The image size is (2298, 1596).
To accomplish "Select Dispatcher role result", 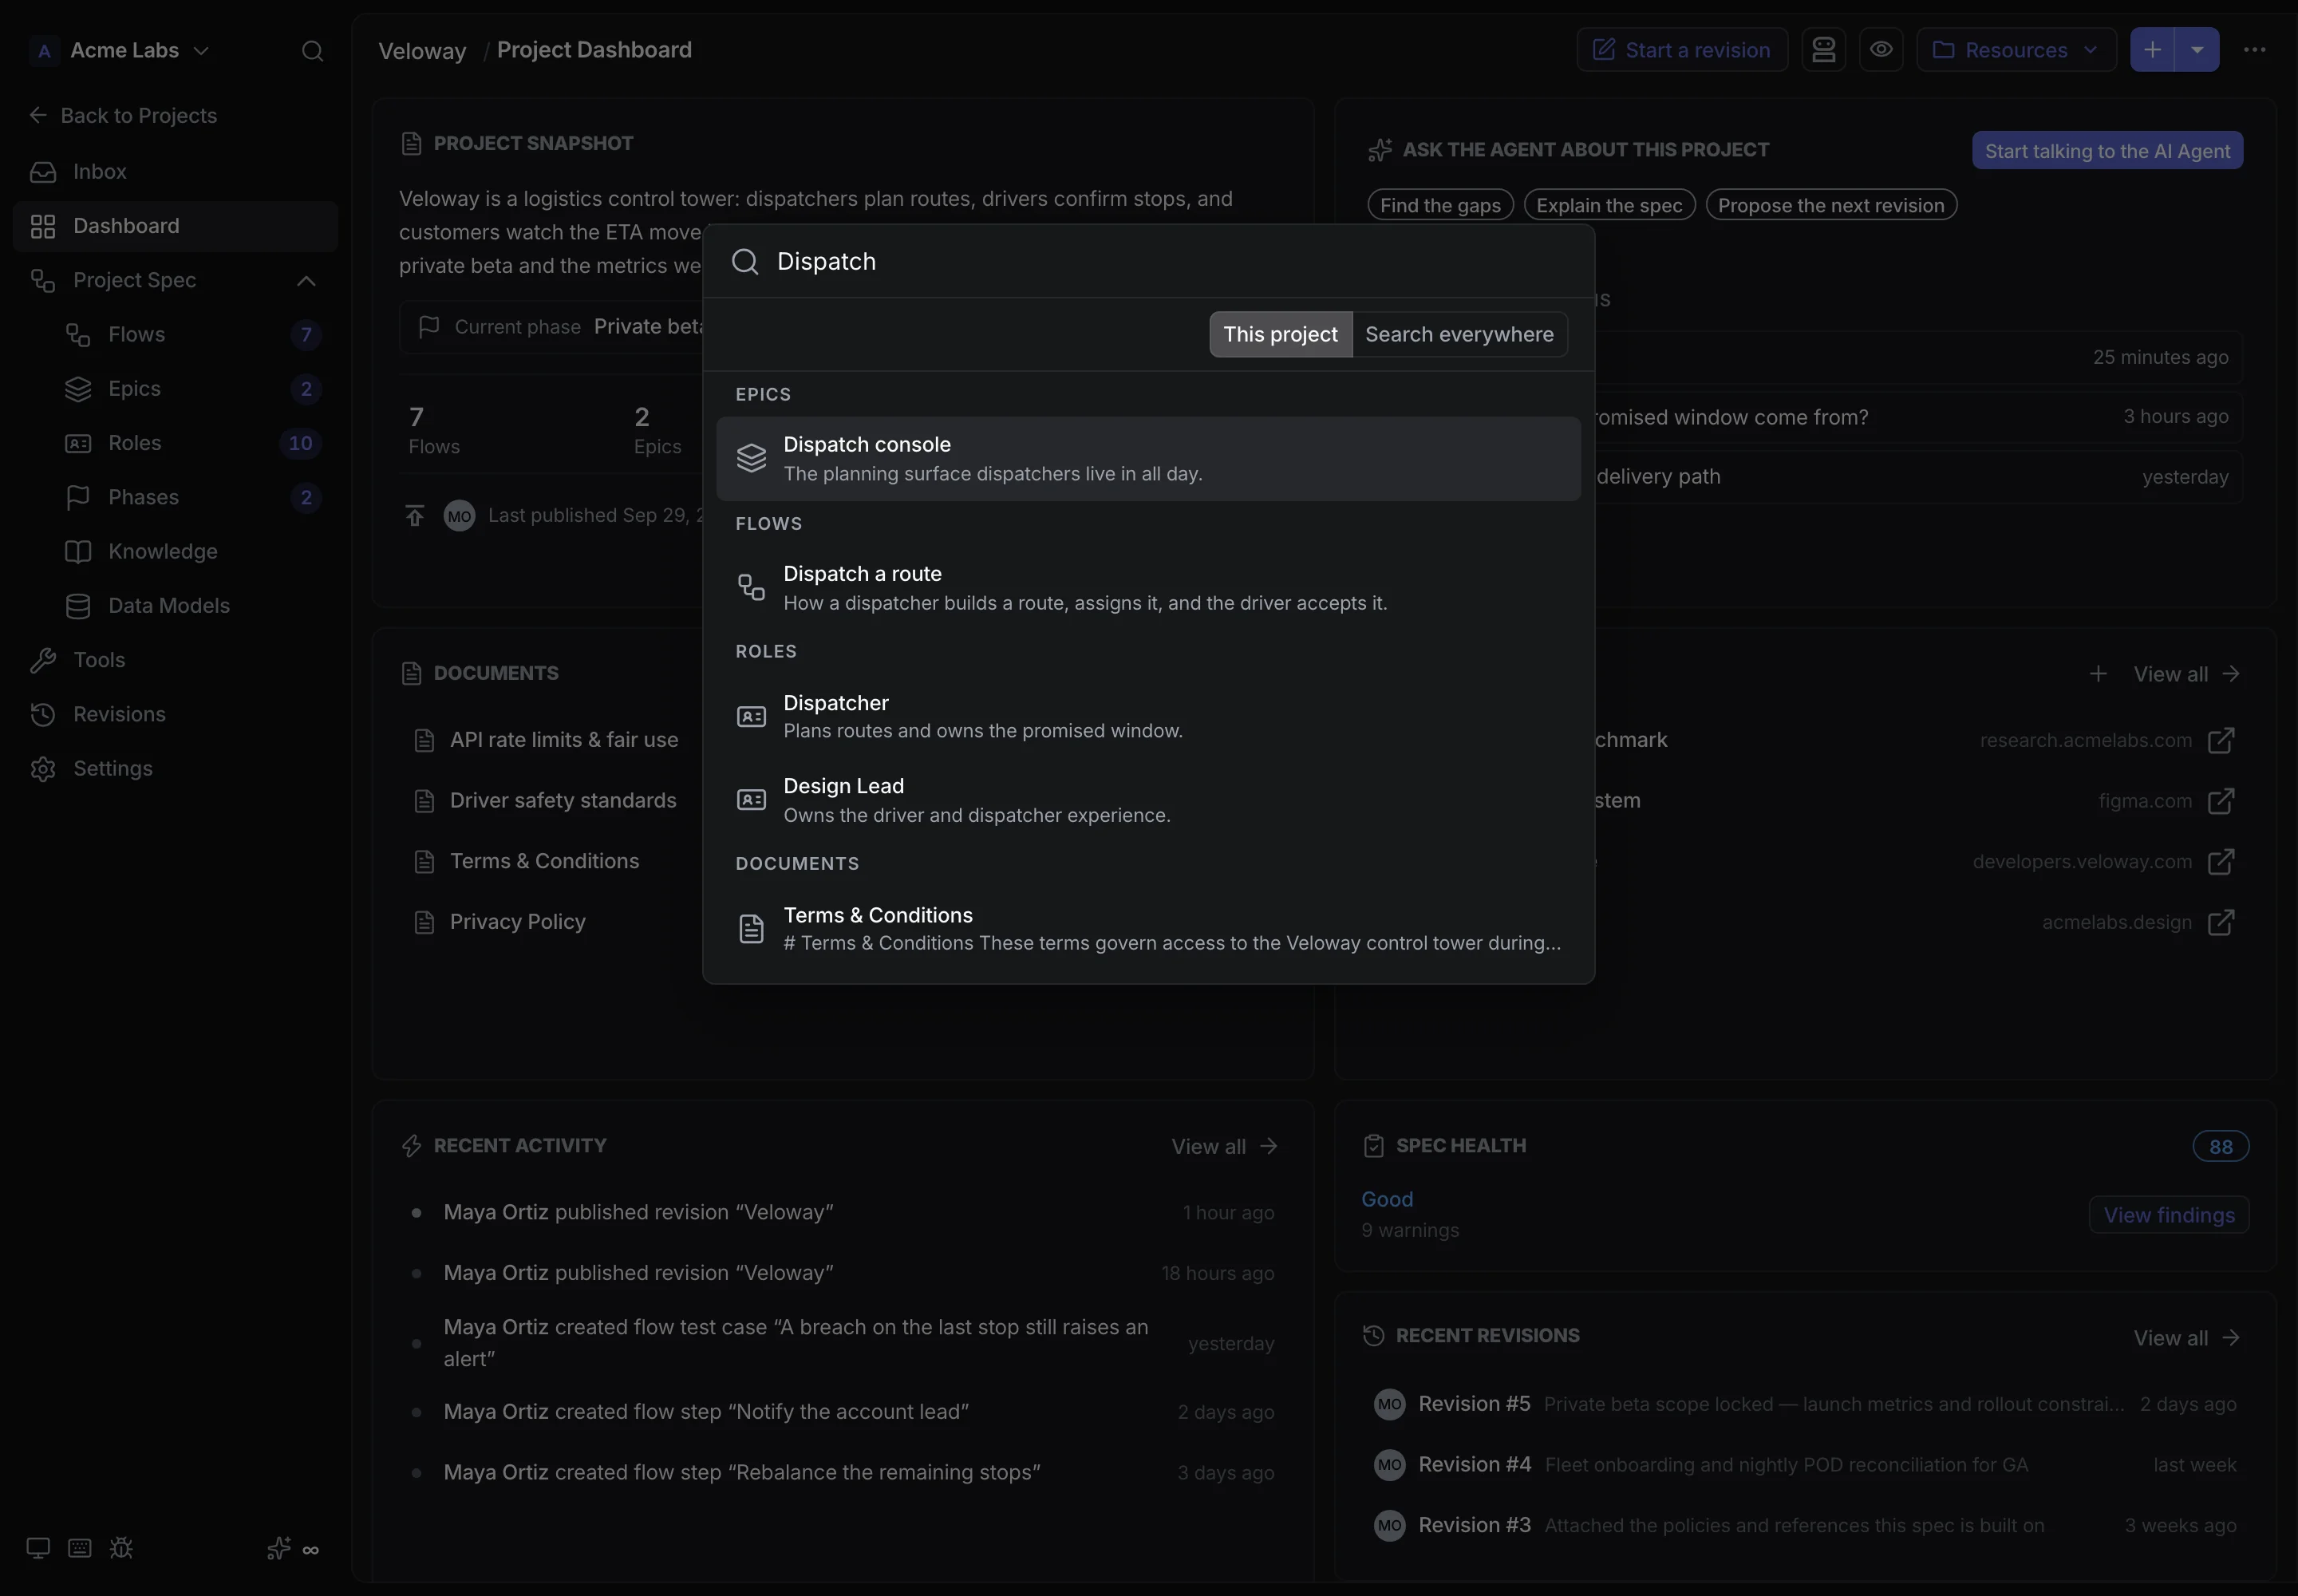I will coord(1148,716).
